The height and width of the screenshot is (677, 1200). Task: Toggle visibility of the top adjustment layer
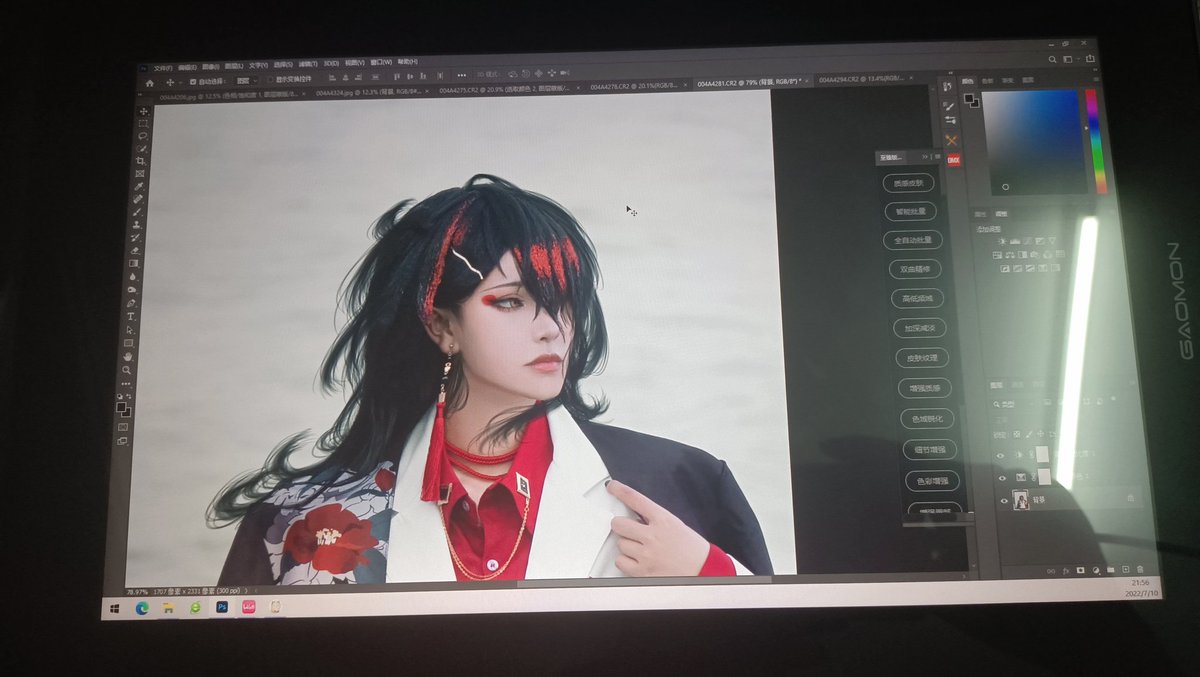click(x=1000, y=455)
